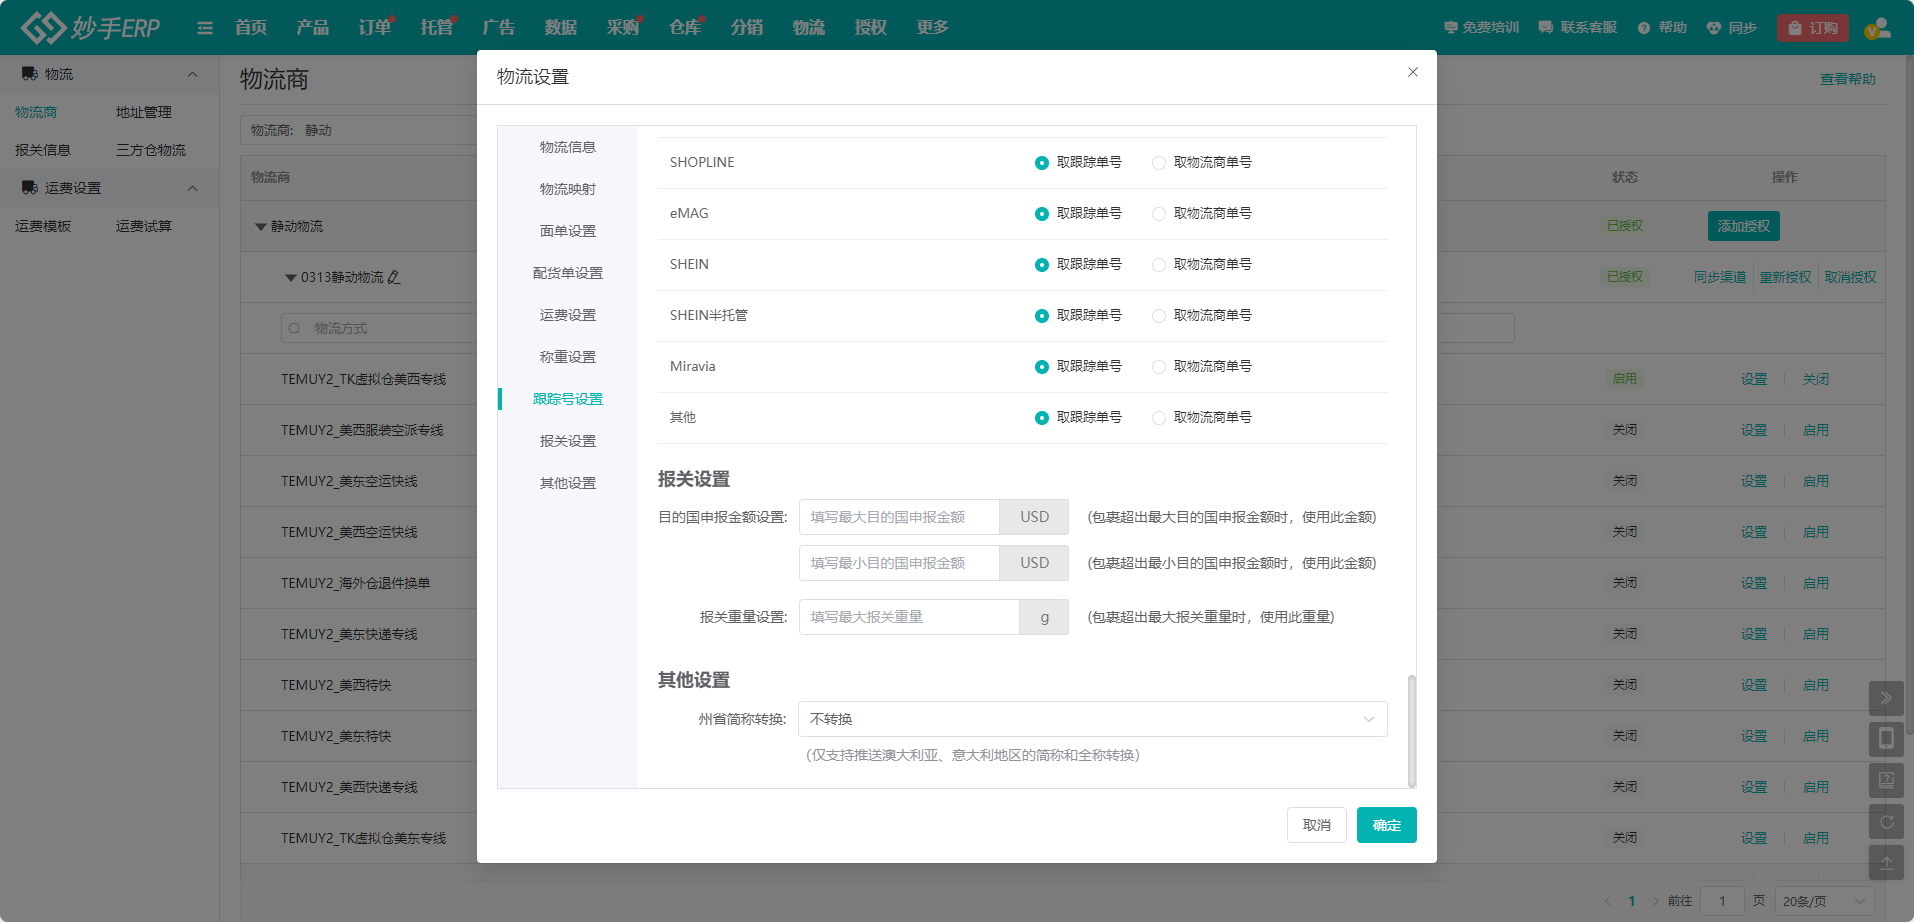Click the 确定 confirm button
The height and width of the screenshot is (922, 1914).
[x=1386, y=825]
